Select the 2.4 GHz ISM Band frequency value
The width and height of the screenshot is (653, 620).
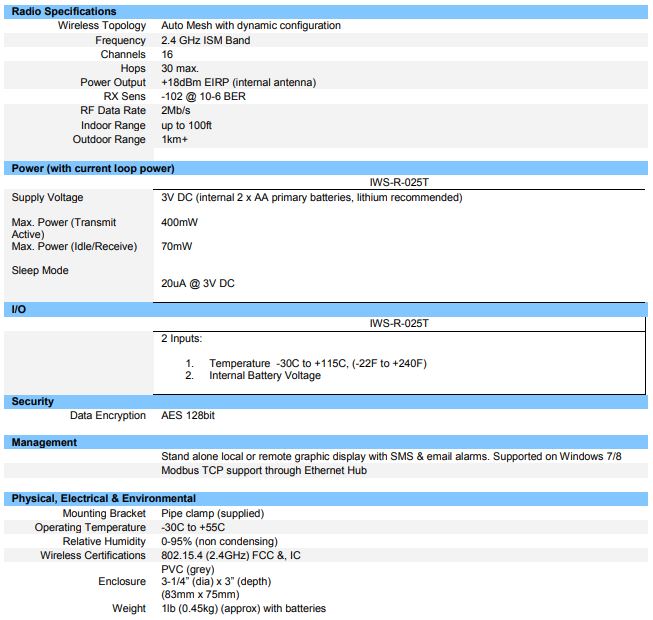[205, 40]
